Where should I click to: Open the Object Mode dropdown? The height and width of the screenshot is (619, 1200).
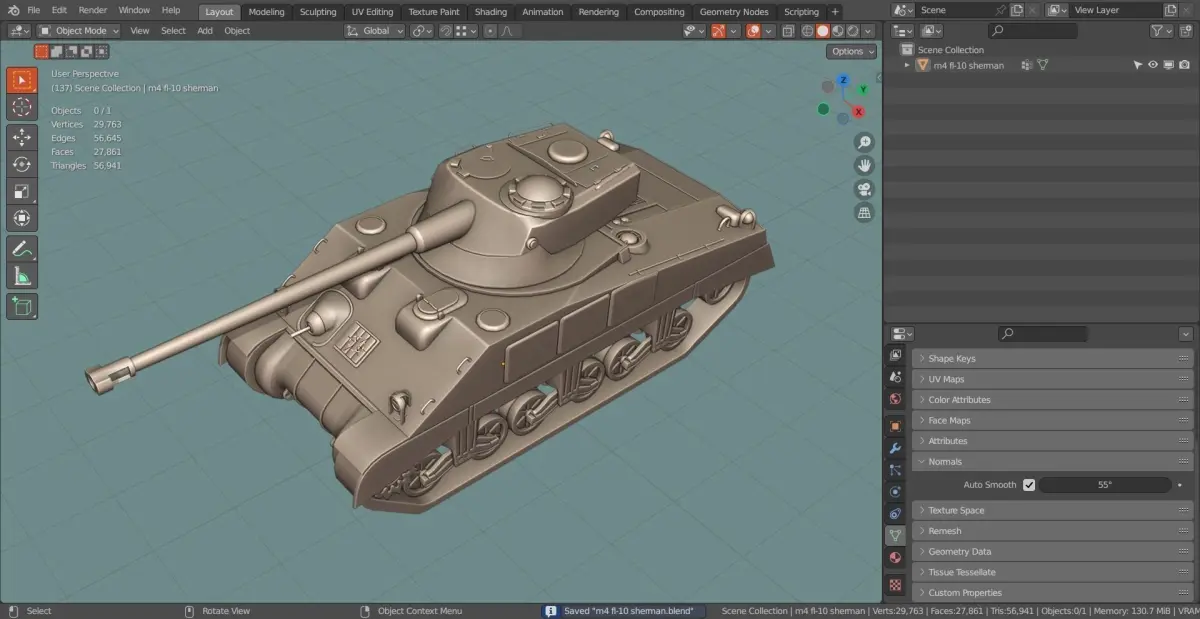[x=78, y=31]
